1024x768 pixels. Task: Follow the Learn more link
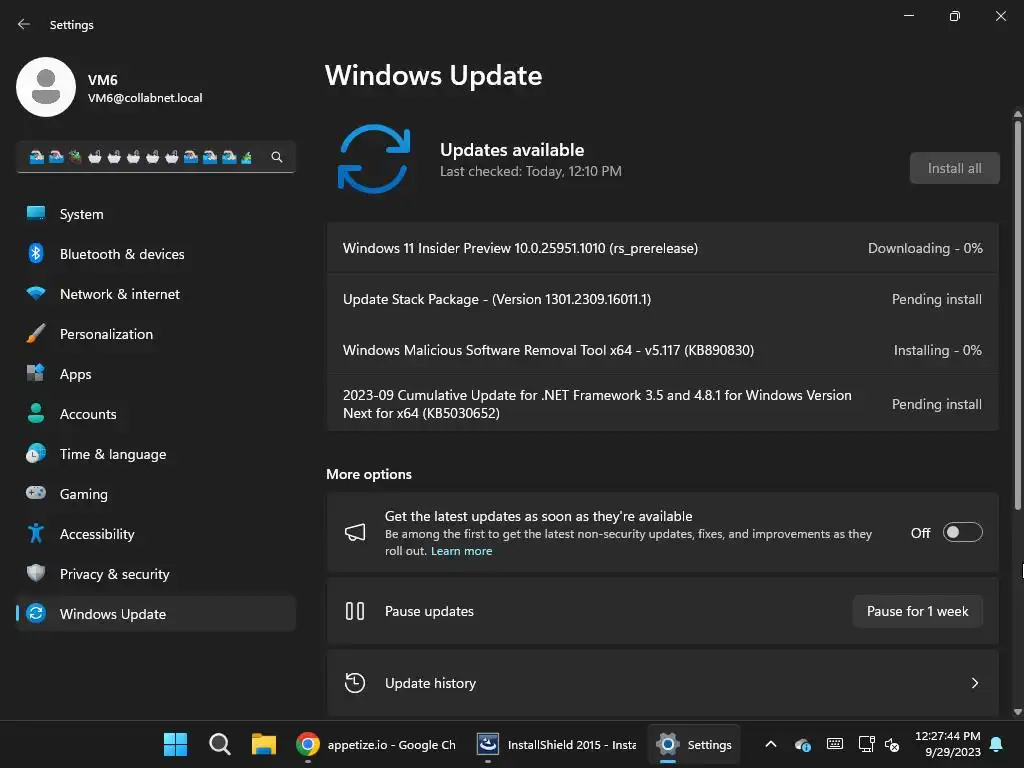pyautogui.click(x=462, y=551)
